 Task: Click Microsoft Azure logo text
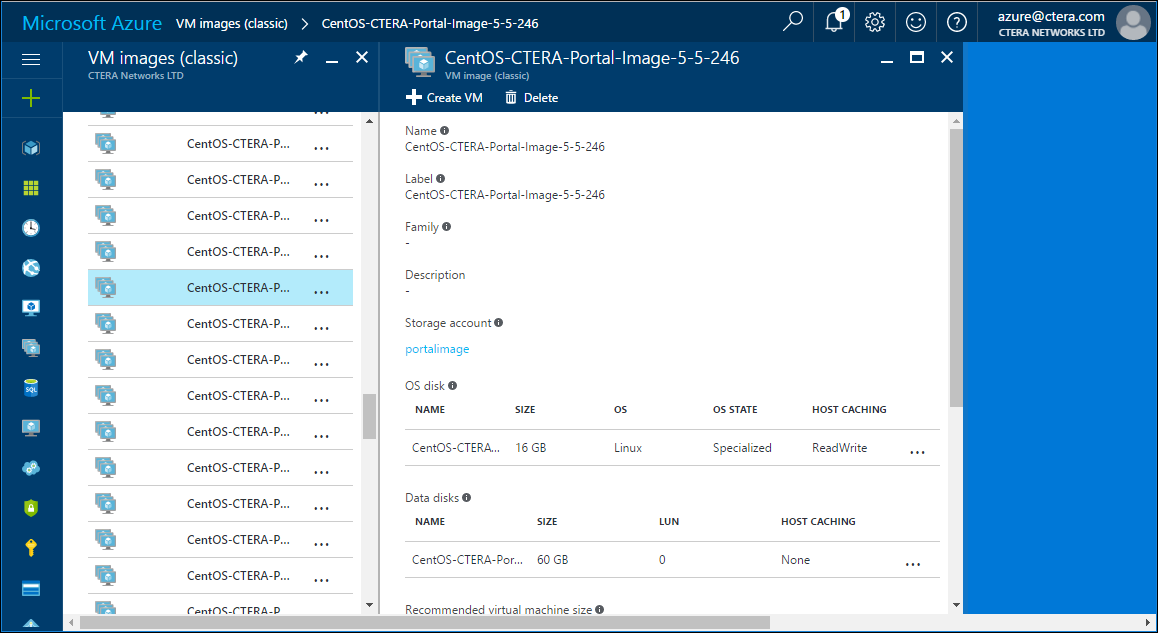(x=92, y=23)
